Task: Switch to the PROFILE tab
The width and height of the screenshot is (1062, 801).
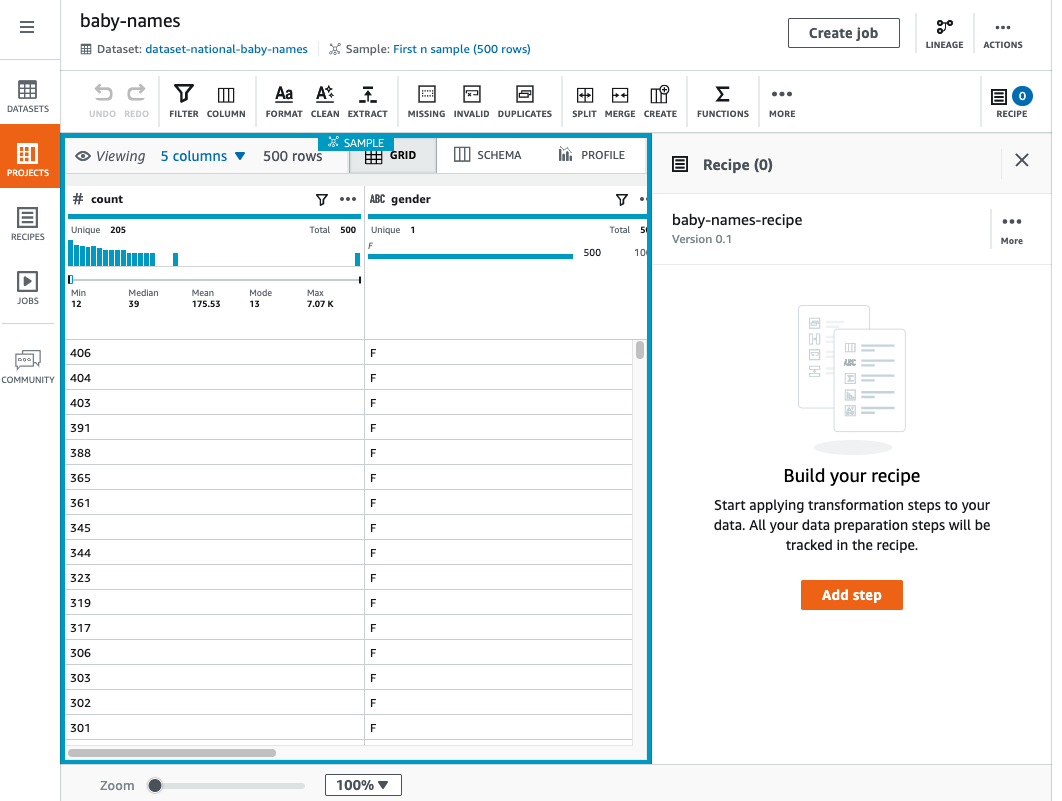Action: tap(591, 155)
